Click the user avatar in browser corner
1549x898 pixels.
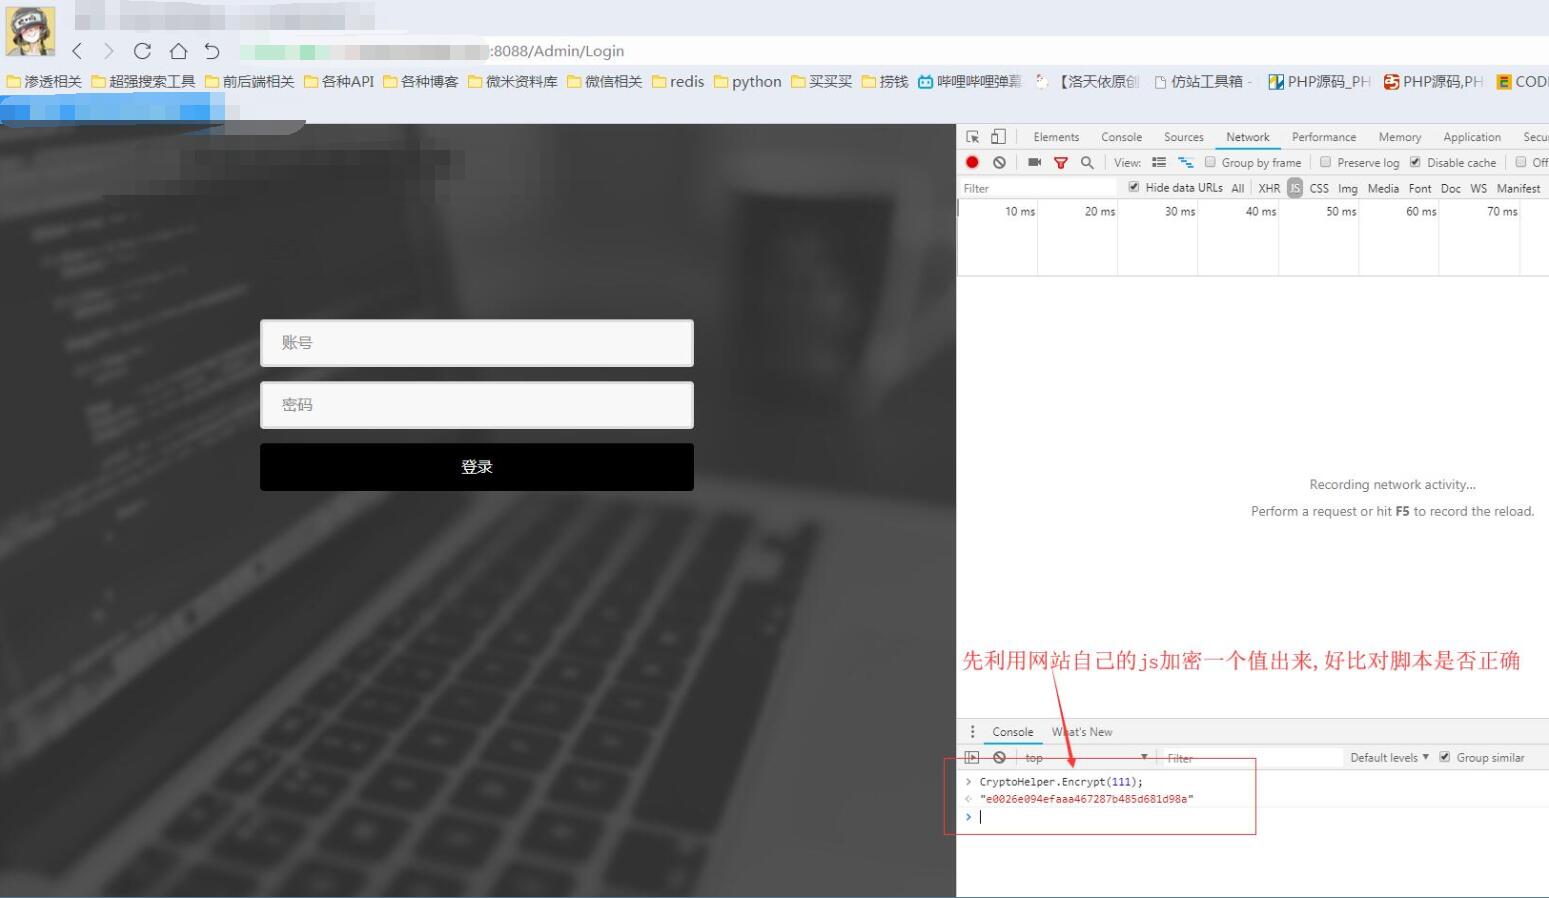point(30,30)
